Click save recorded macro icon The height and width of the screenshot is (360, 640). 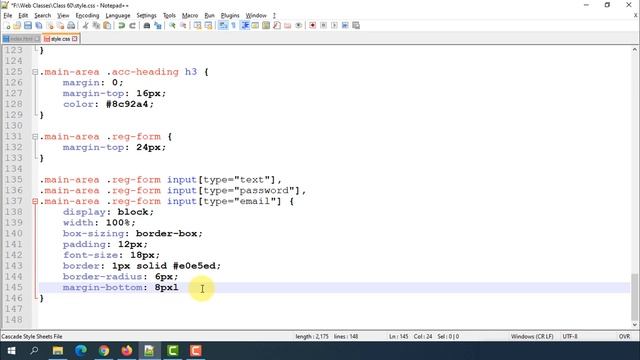pyautogui.click(x=356, y=26)
